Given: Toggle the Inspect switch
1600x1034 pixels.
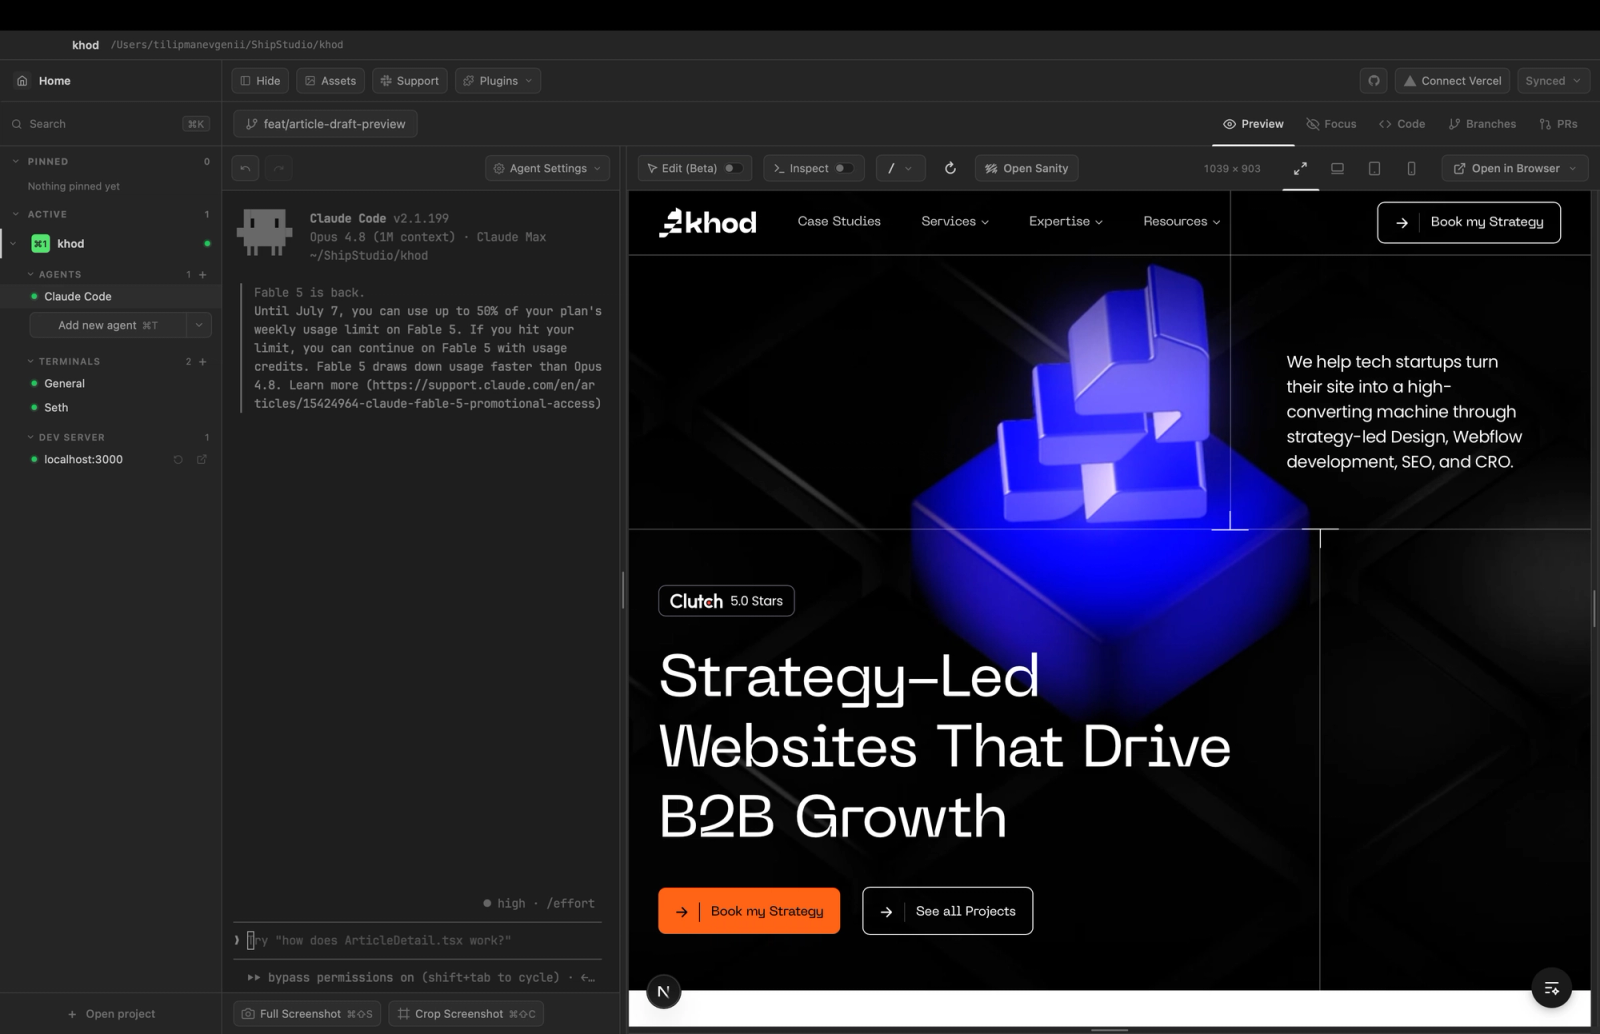Looking at the screenshot, I should pos(844,168).
